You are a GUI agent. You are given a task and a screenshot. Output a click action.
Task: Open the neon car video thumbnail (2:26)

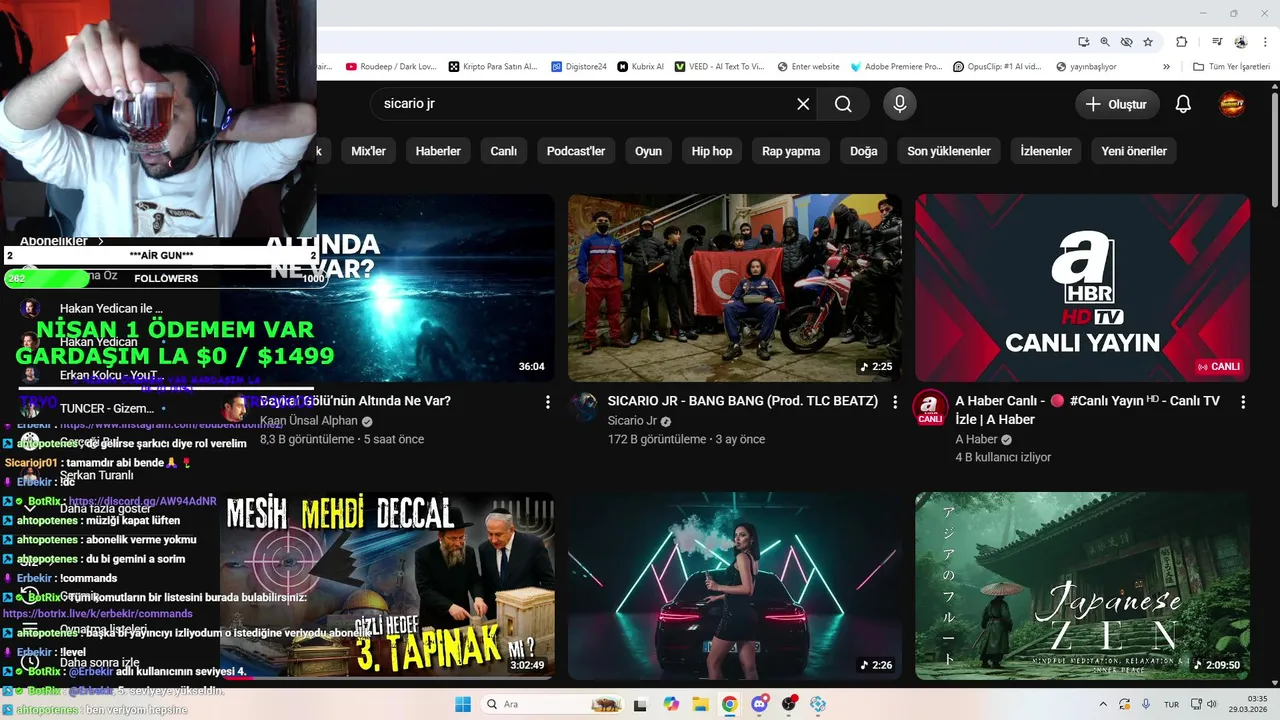[735, 586]
